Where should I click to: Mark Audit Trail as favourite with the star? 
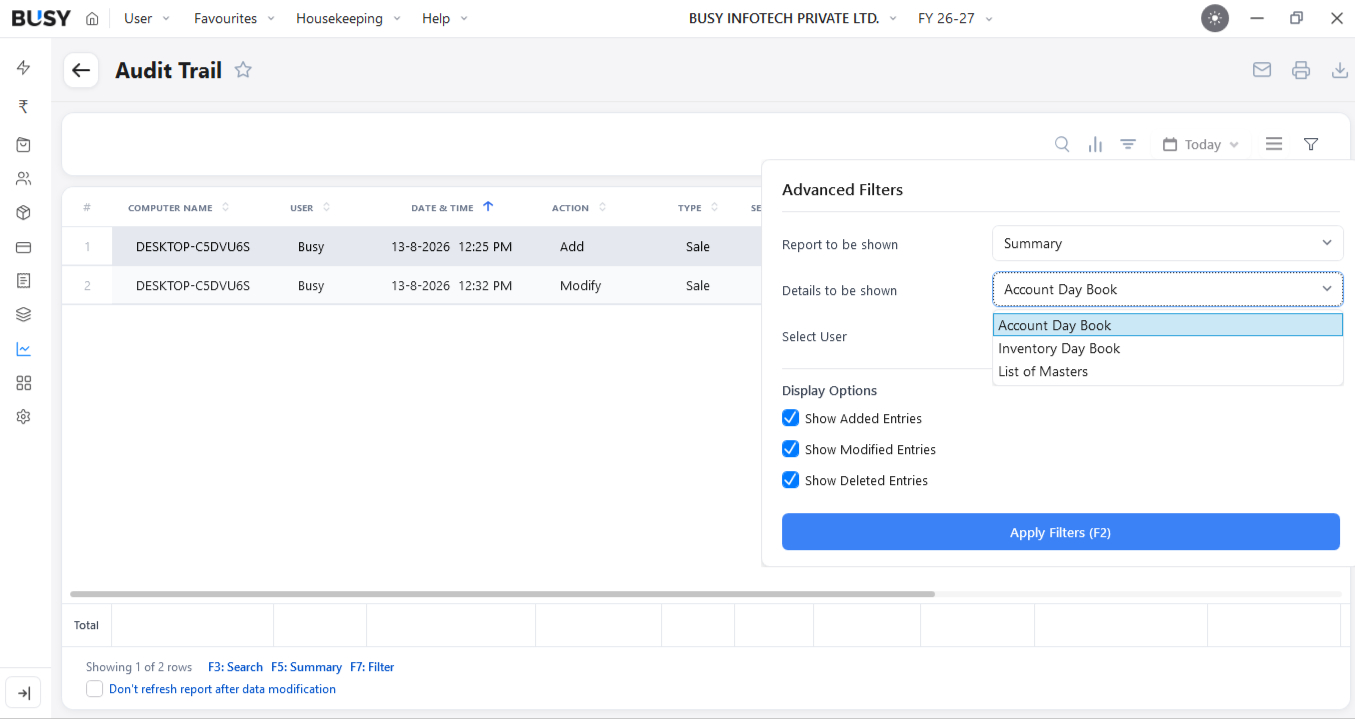point(243,70)
